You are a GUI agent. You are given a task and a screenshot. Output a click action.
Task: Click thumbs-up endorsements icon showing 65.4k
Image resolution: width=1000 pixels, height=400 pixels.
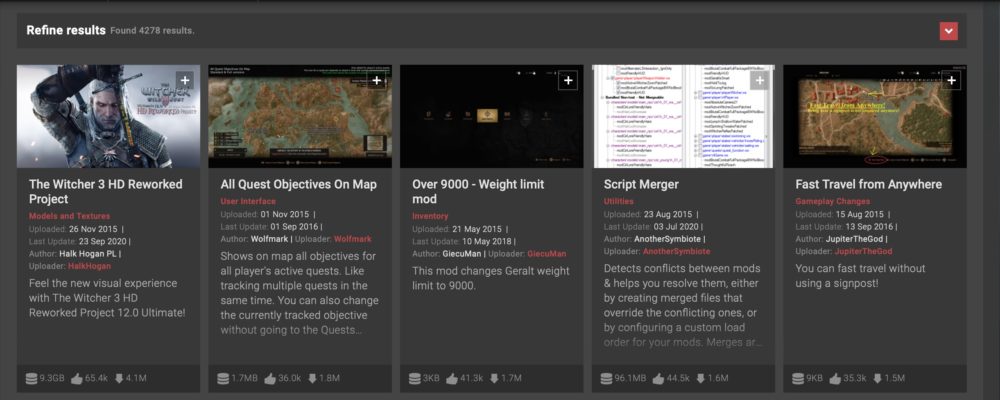coord(77,379)
